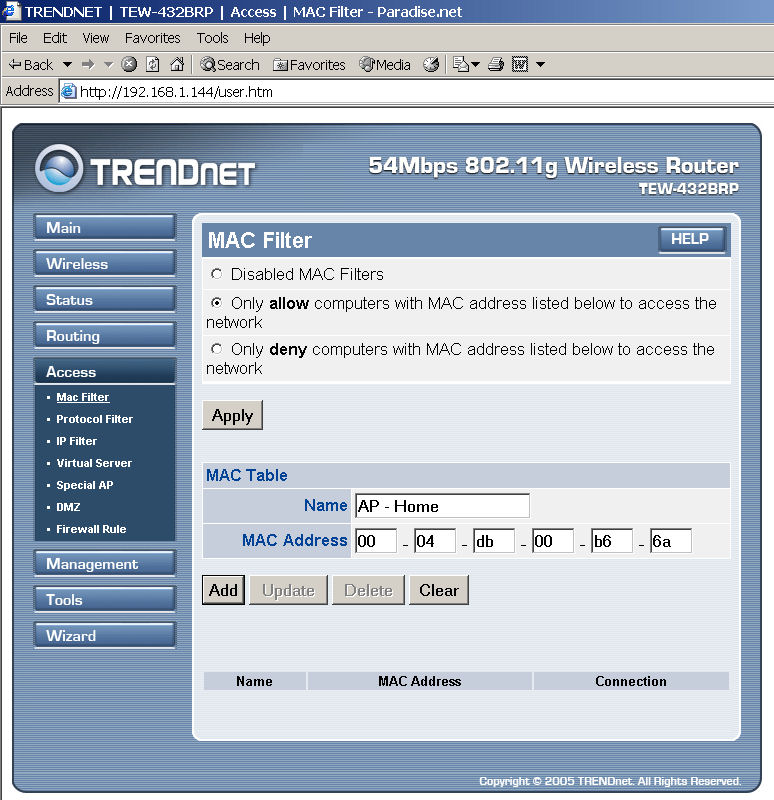Open the Status sidebar section
Image resolution: width=774 pixels, height=800 pixels.
[x=105, y=299]
